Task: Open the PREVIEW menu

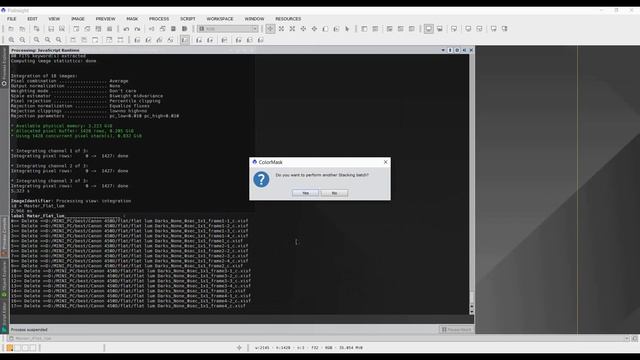Action: point(105,19)
